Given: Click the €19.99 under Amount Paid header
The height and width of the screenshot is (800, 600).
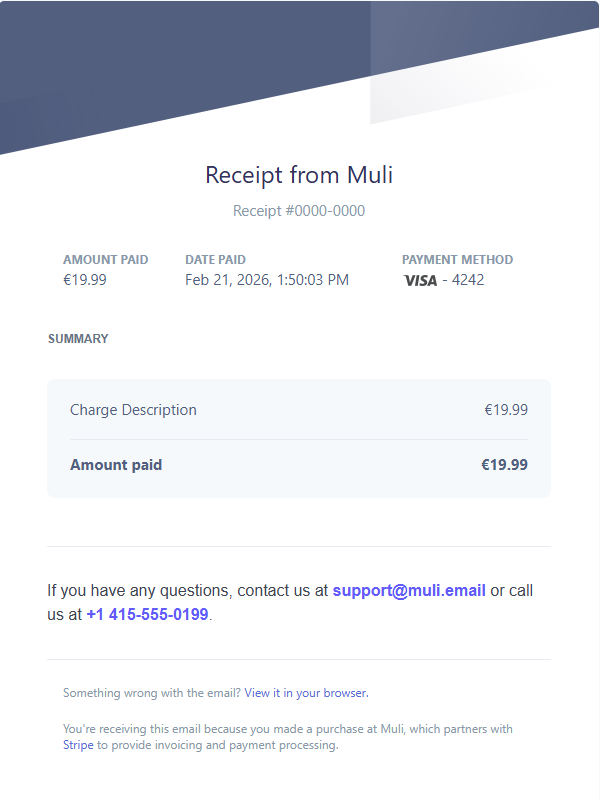Looking at the screenshot, I should [85, 280].
